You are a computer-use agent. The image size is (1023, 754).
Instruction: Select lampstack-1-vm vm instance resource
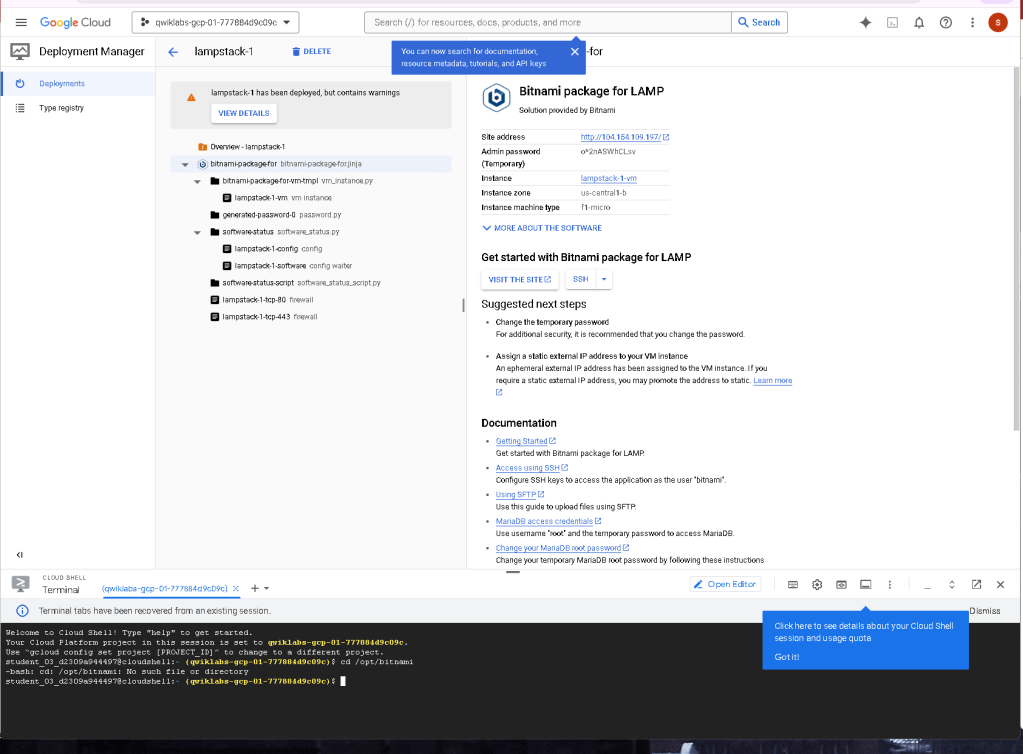277,198
